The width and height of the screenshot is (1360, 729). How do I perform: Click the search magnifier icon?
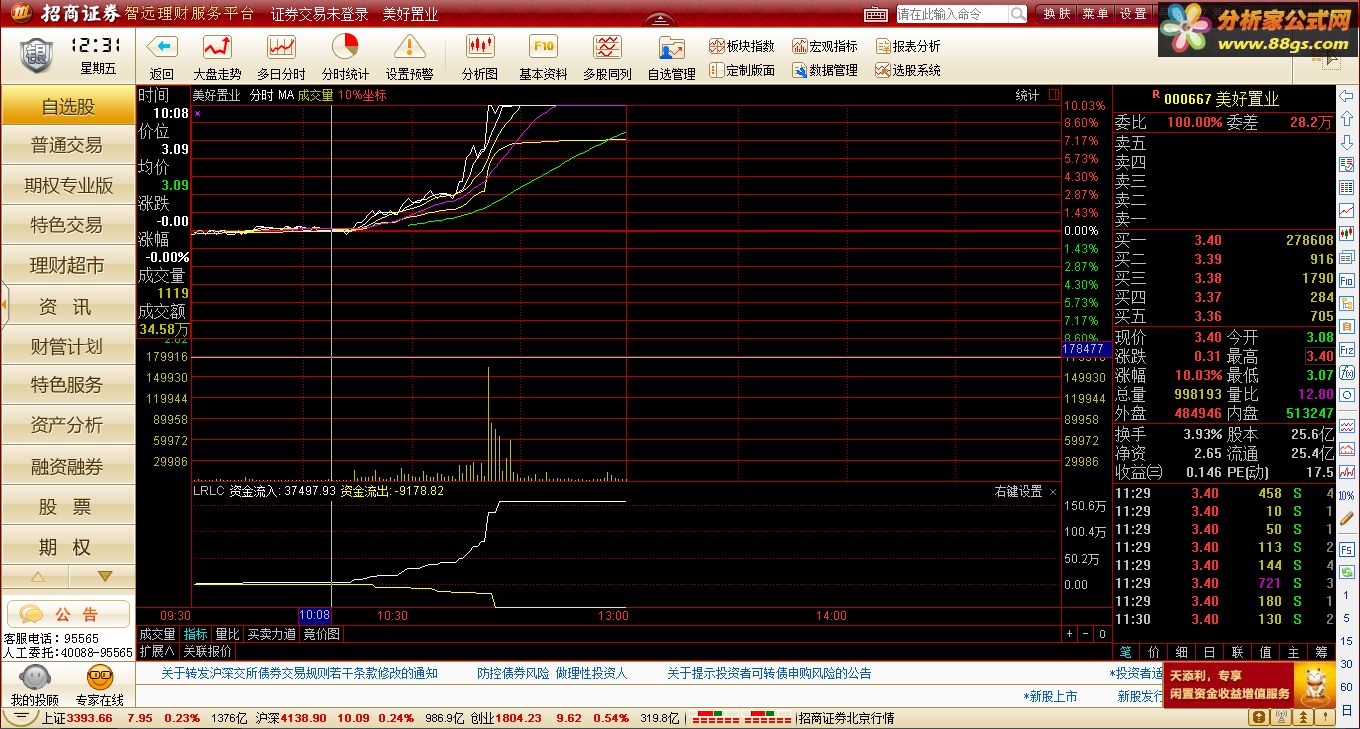pyautogui.click(x=1017, y=14)
